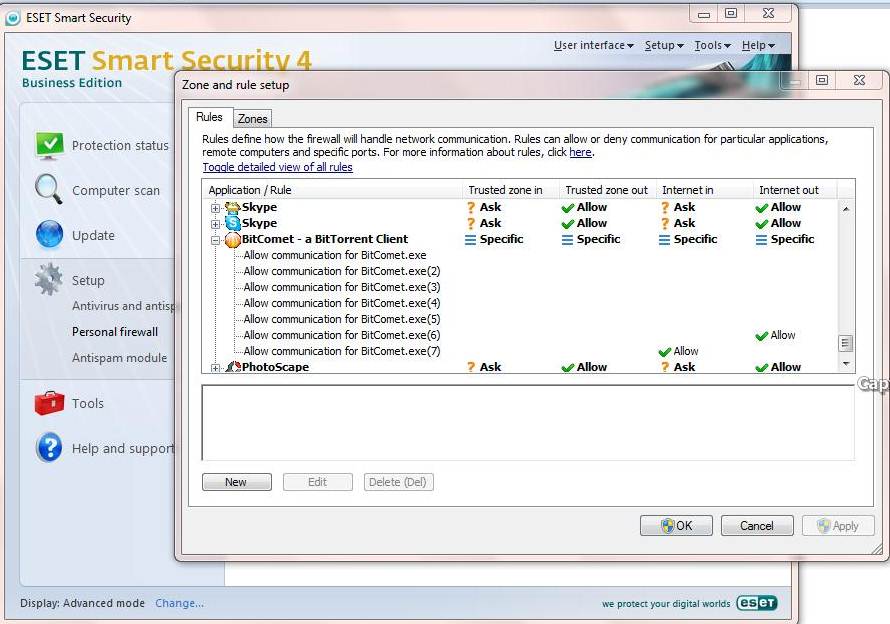Click the ESET logo in the footer
The image size is (890, 624).
pyautogui.click(x=757, y=603)
